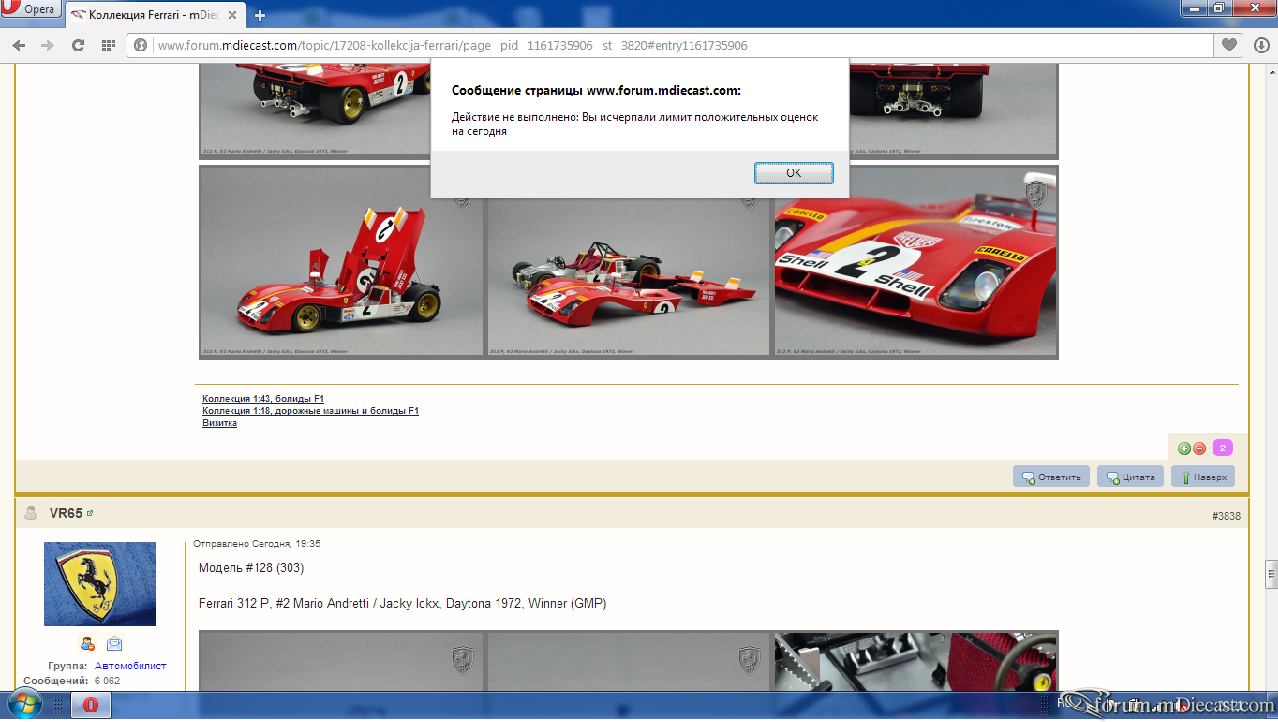Click the 'Ferrari 312 P, #2 Mario Andretti' caption text
Screen dimensions: 1278x722
point(402,604)
